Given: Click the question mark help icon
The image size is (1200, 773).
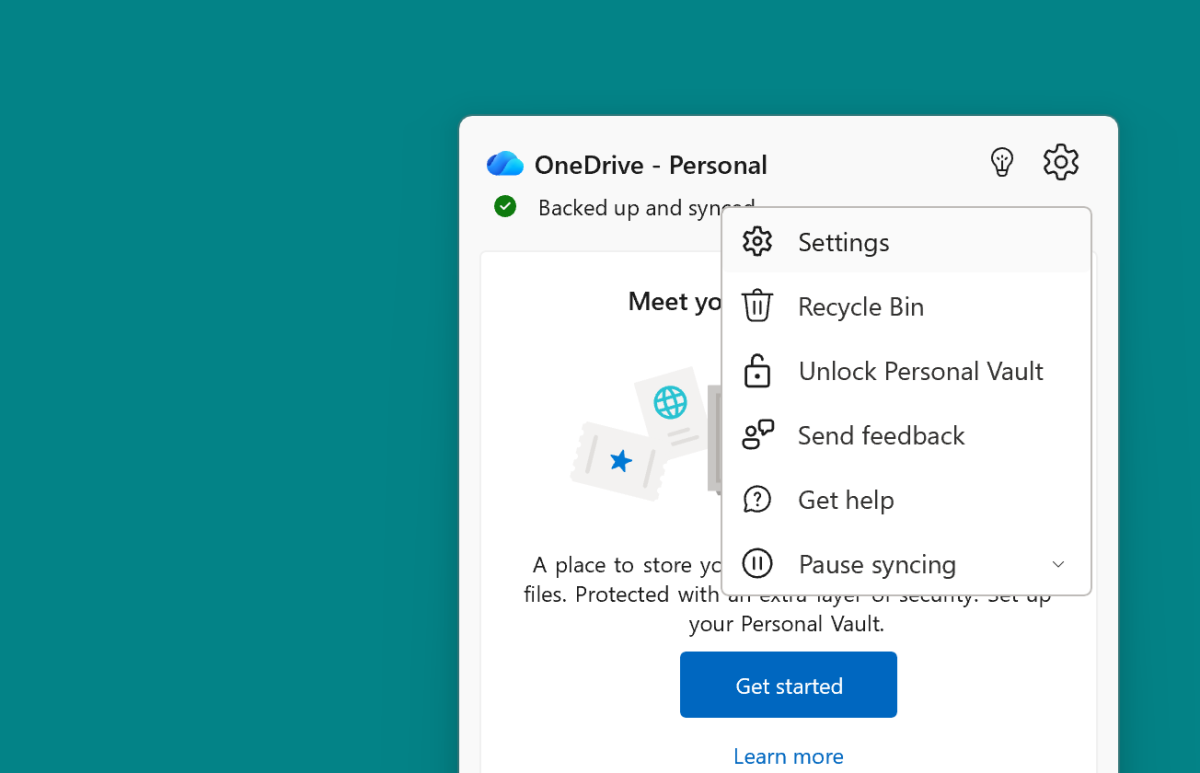Looking at the screenshot, I should [757, 500].
